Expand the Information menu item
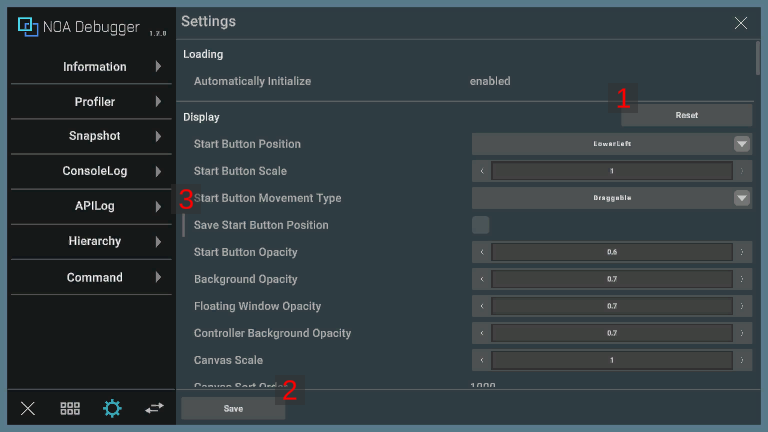Screen dimensions: 768x432 (x=95, y=67)
